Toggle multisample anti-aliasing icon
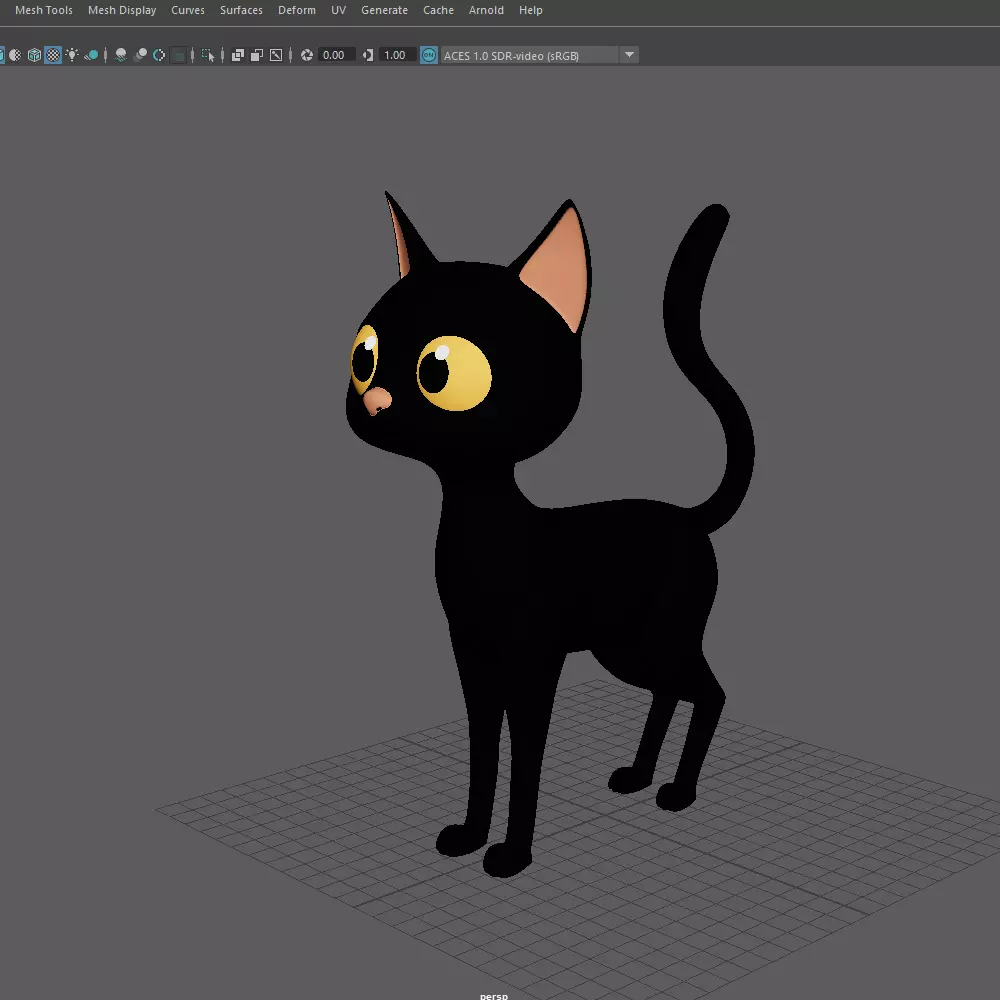Image resolution: width=1000 pixels, height=1000 pixels. coord(159,55)
